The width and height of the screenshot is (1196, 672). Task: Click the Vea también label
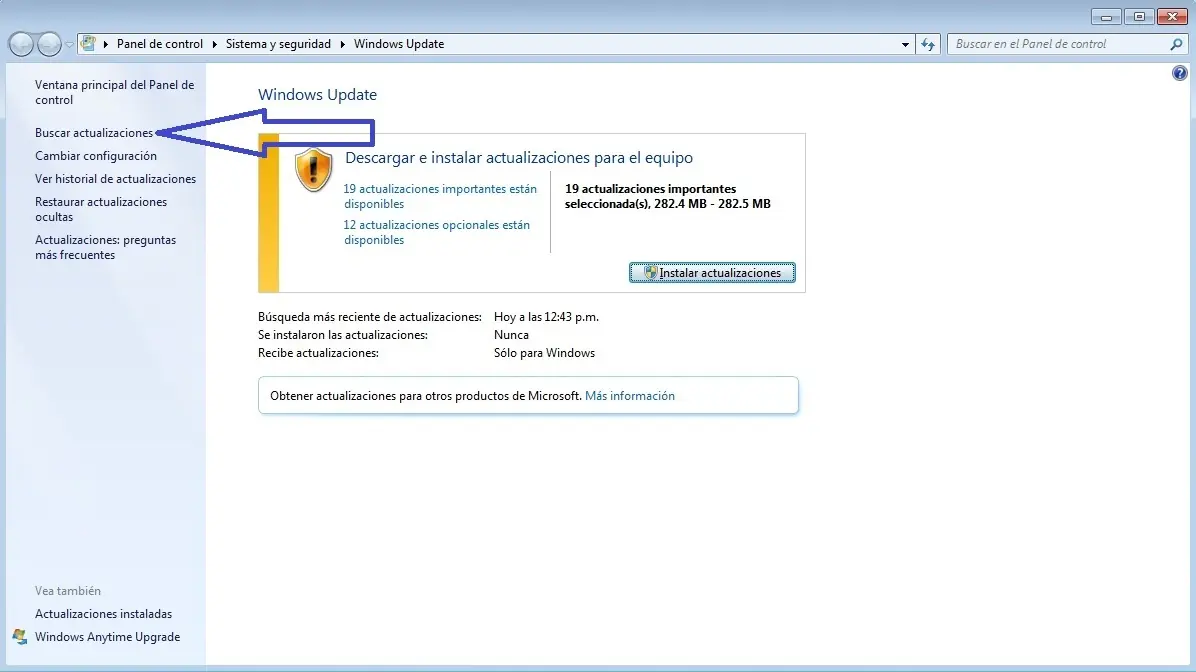(x=68, y=590)
